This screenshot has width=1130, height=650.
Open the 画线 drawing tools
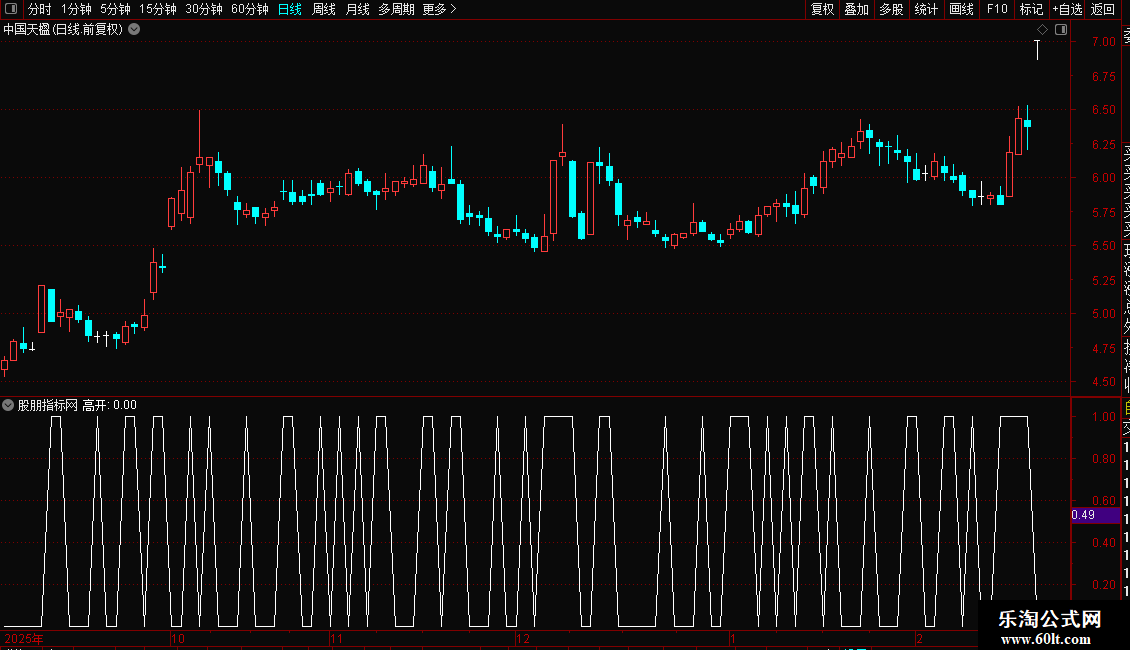pos(961,9)
